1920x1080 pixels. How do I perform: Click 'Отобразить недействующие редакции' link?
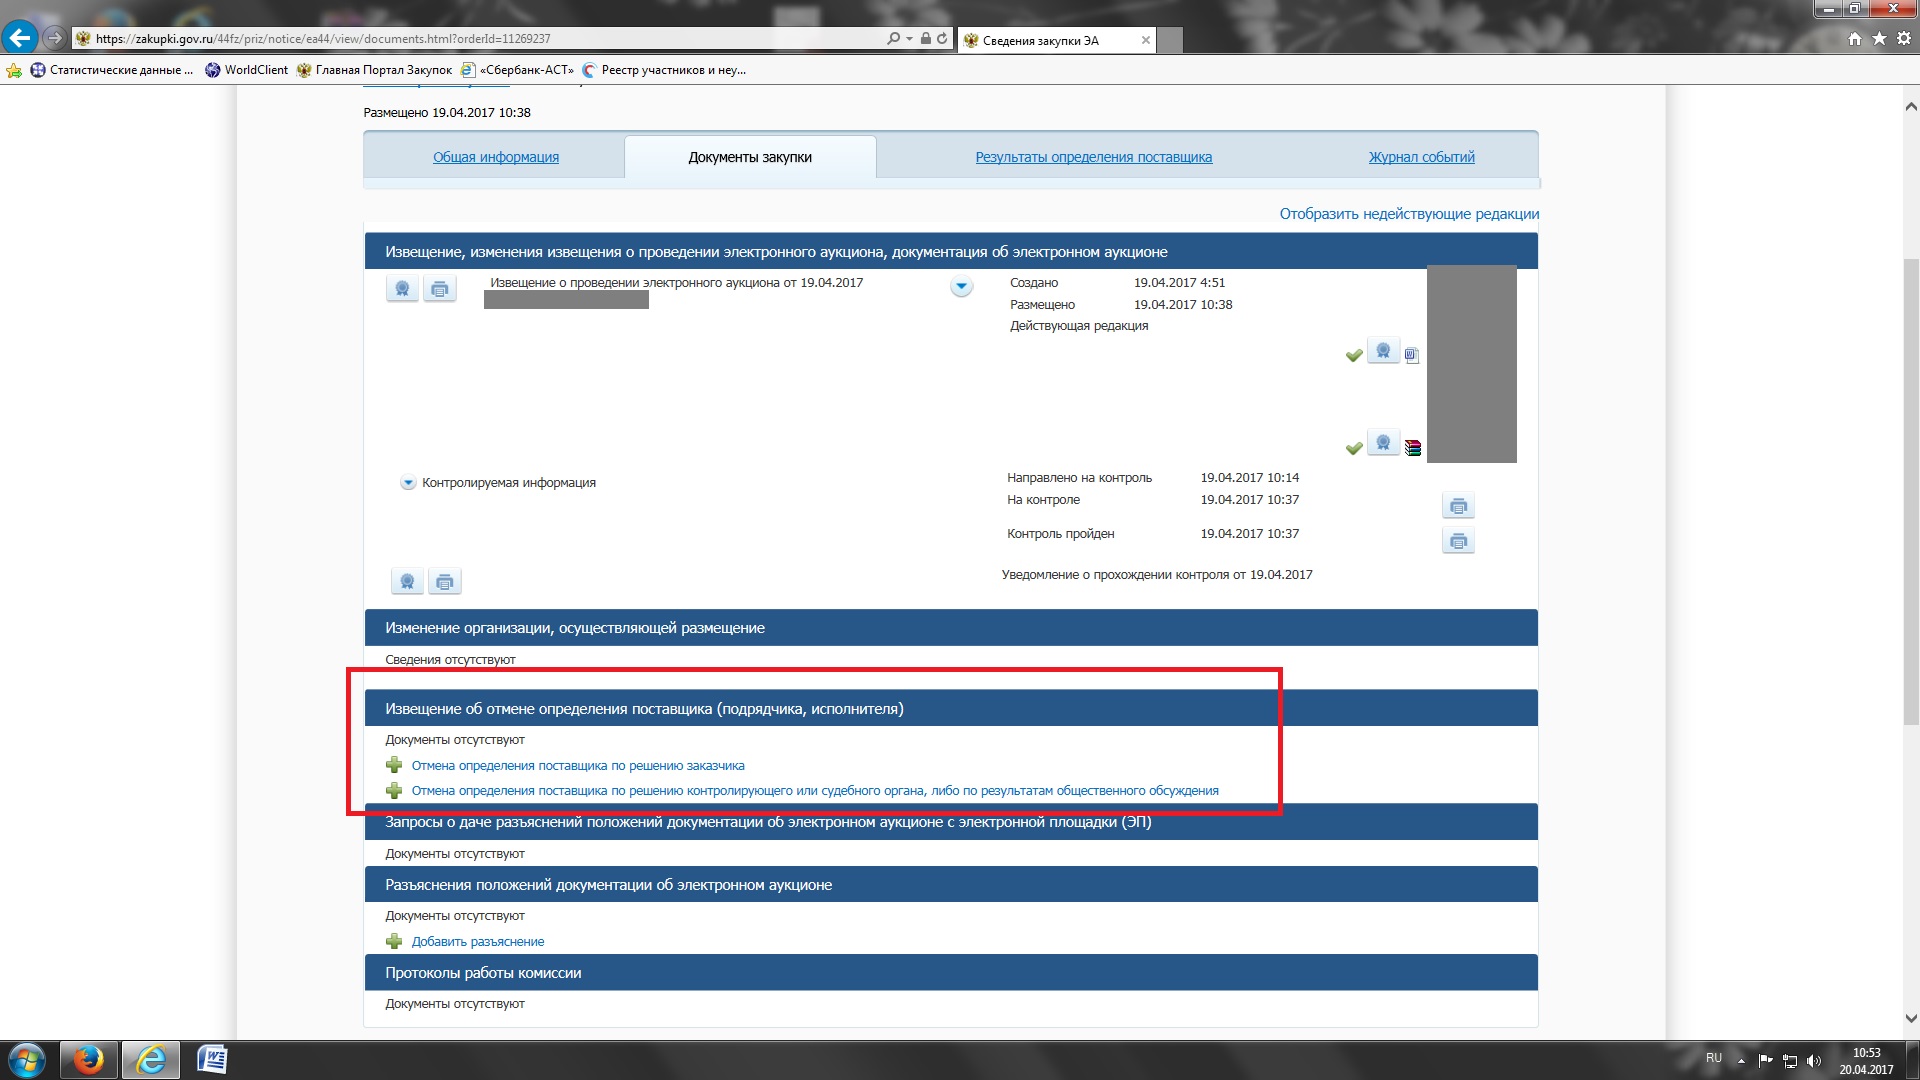pos(1408,214)
